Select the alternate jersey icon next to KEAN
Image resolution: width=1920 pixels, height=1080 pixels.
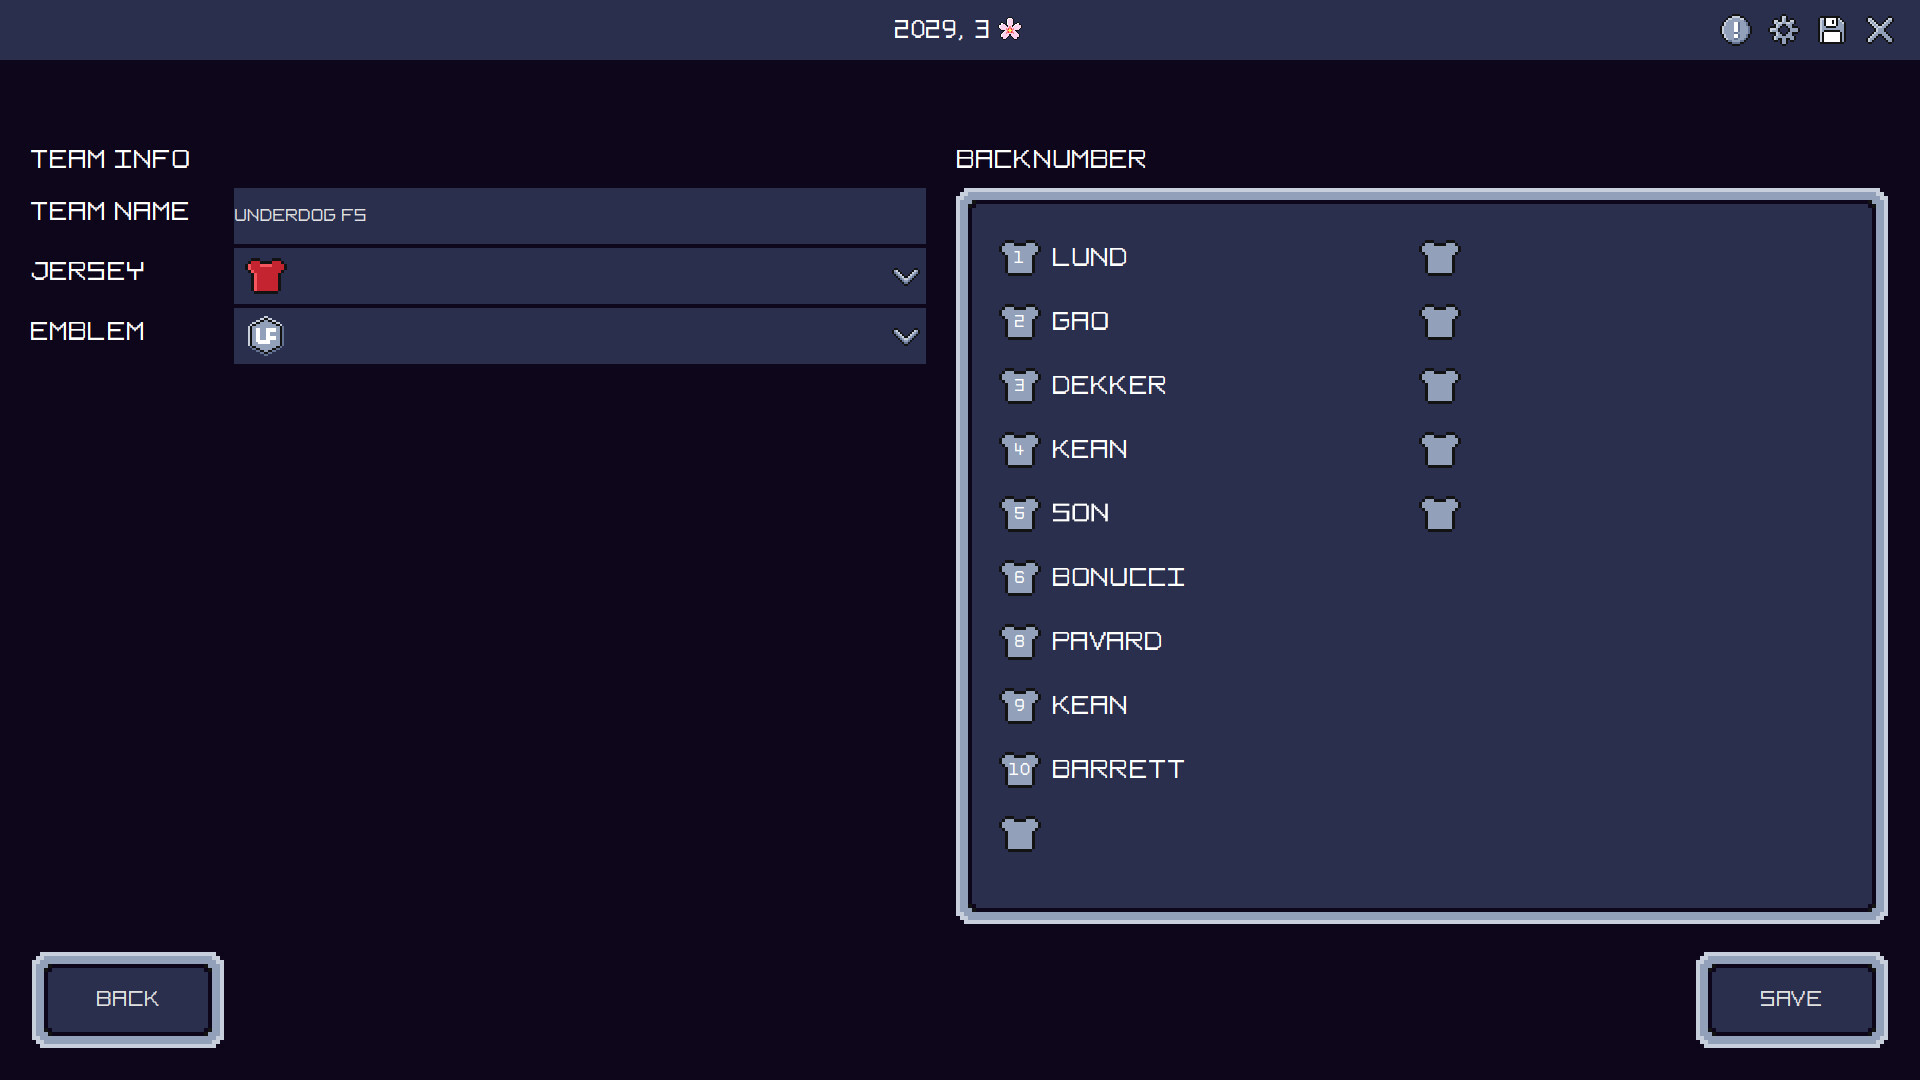[1440, 449]
